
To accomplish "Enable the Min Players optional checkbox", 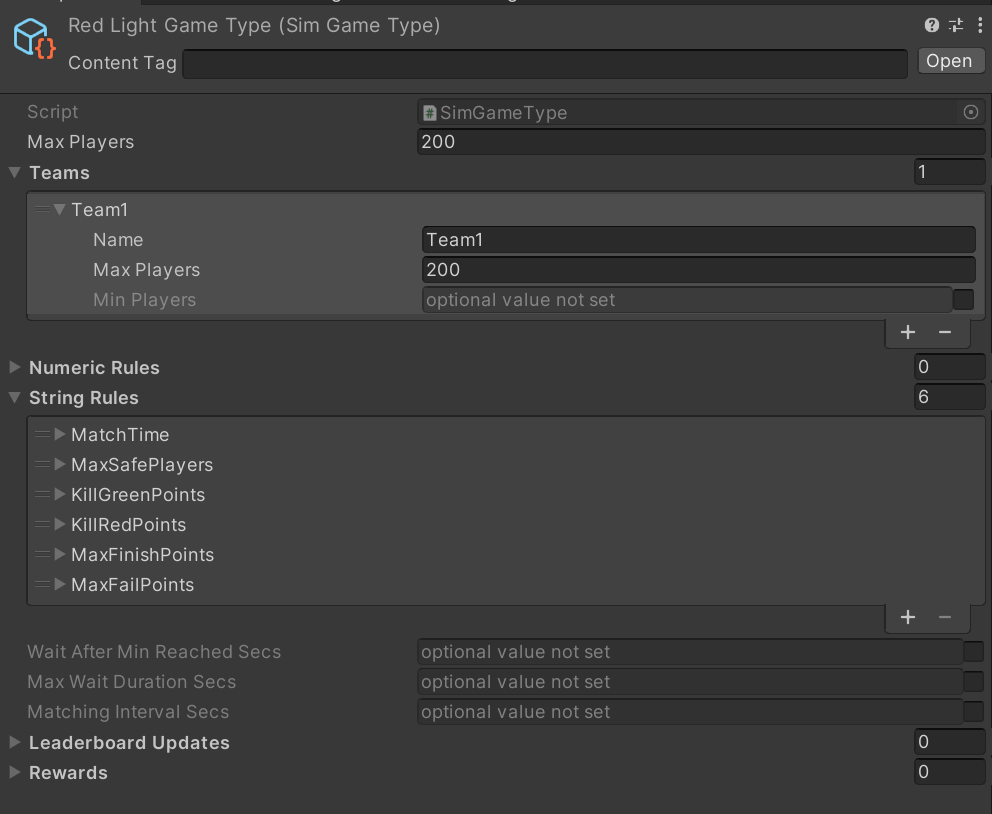I will [963, 300].
